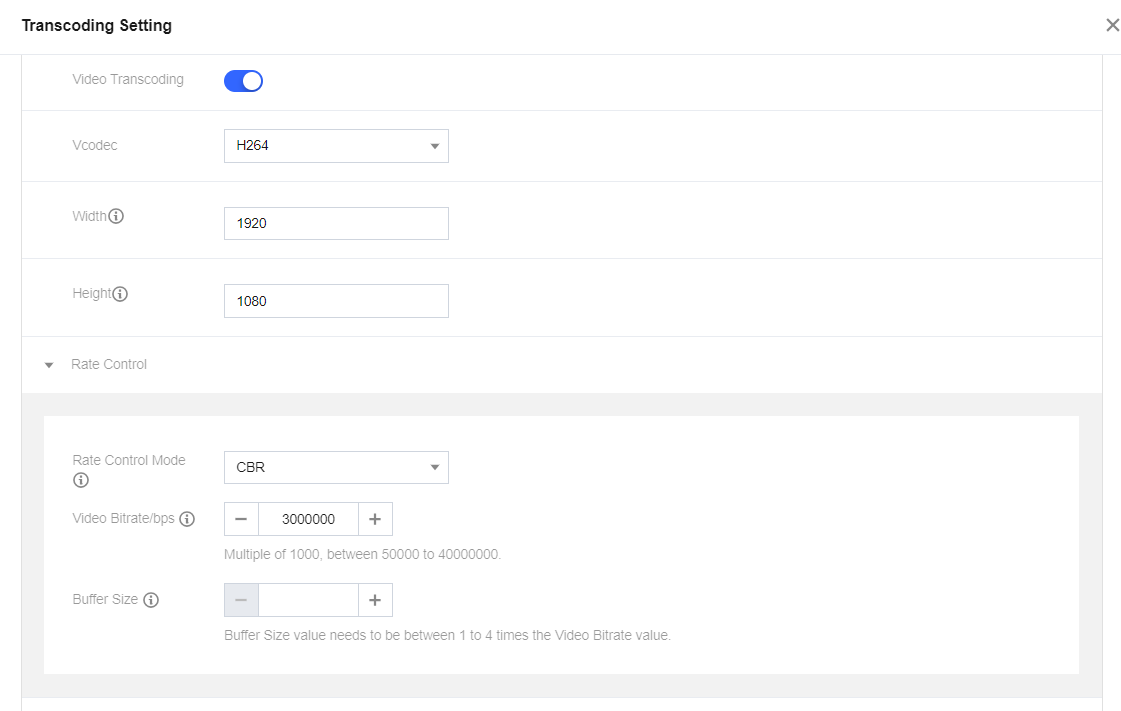Image resolution: width=1121 pixels, height=711 pixels.
Task: Open the Rate Control Mode CBR dropdown
Action: pyautogui.click(x=336, y=467)
